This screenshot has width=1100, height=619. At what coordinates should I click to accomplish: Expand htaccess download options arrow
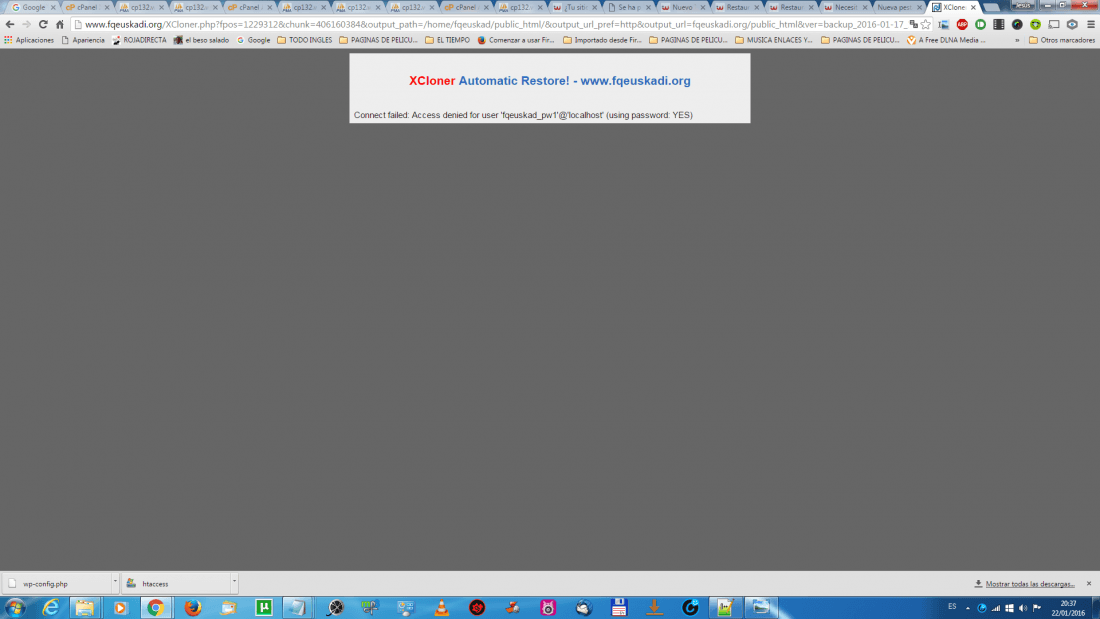(234, 583)
